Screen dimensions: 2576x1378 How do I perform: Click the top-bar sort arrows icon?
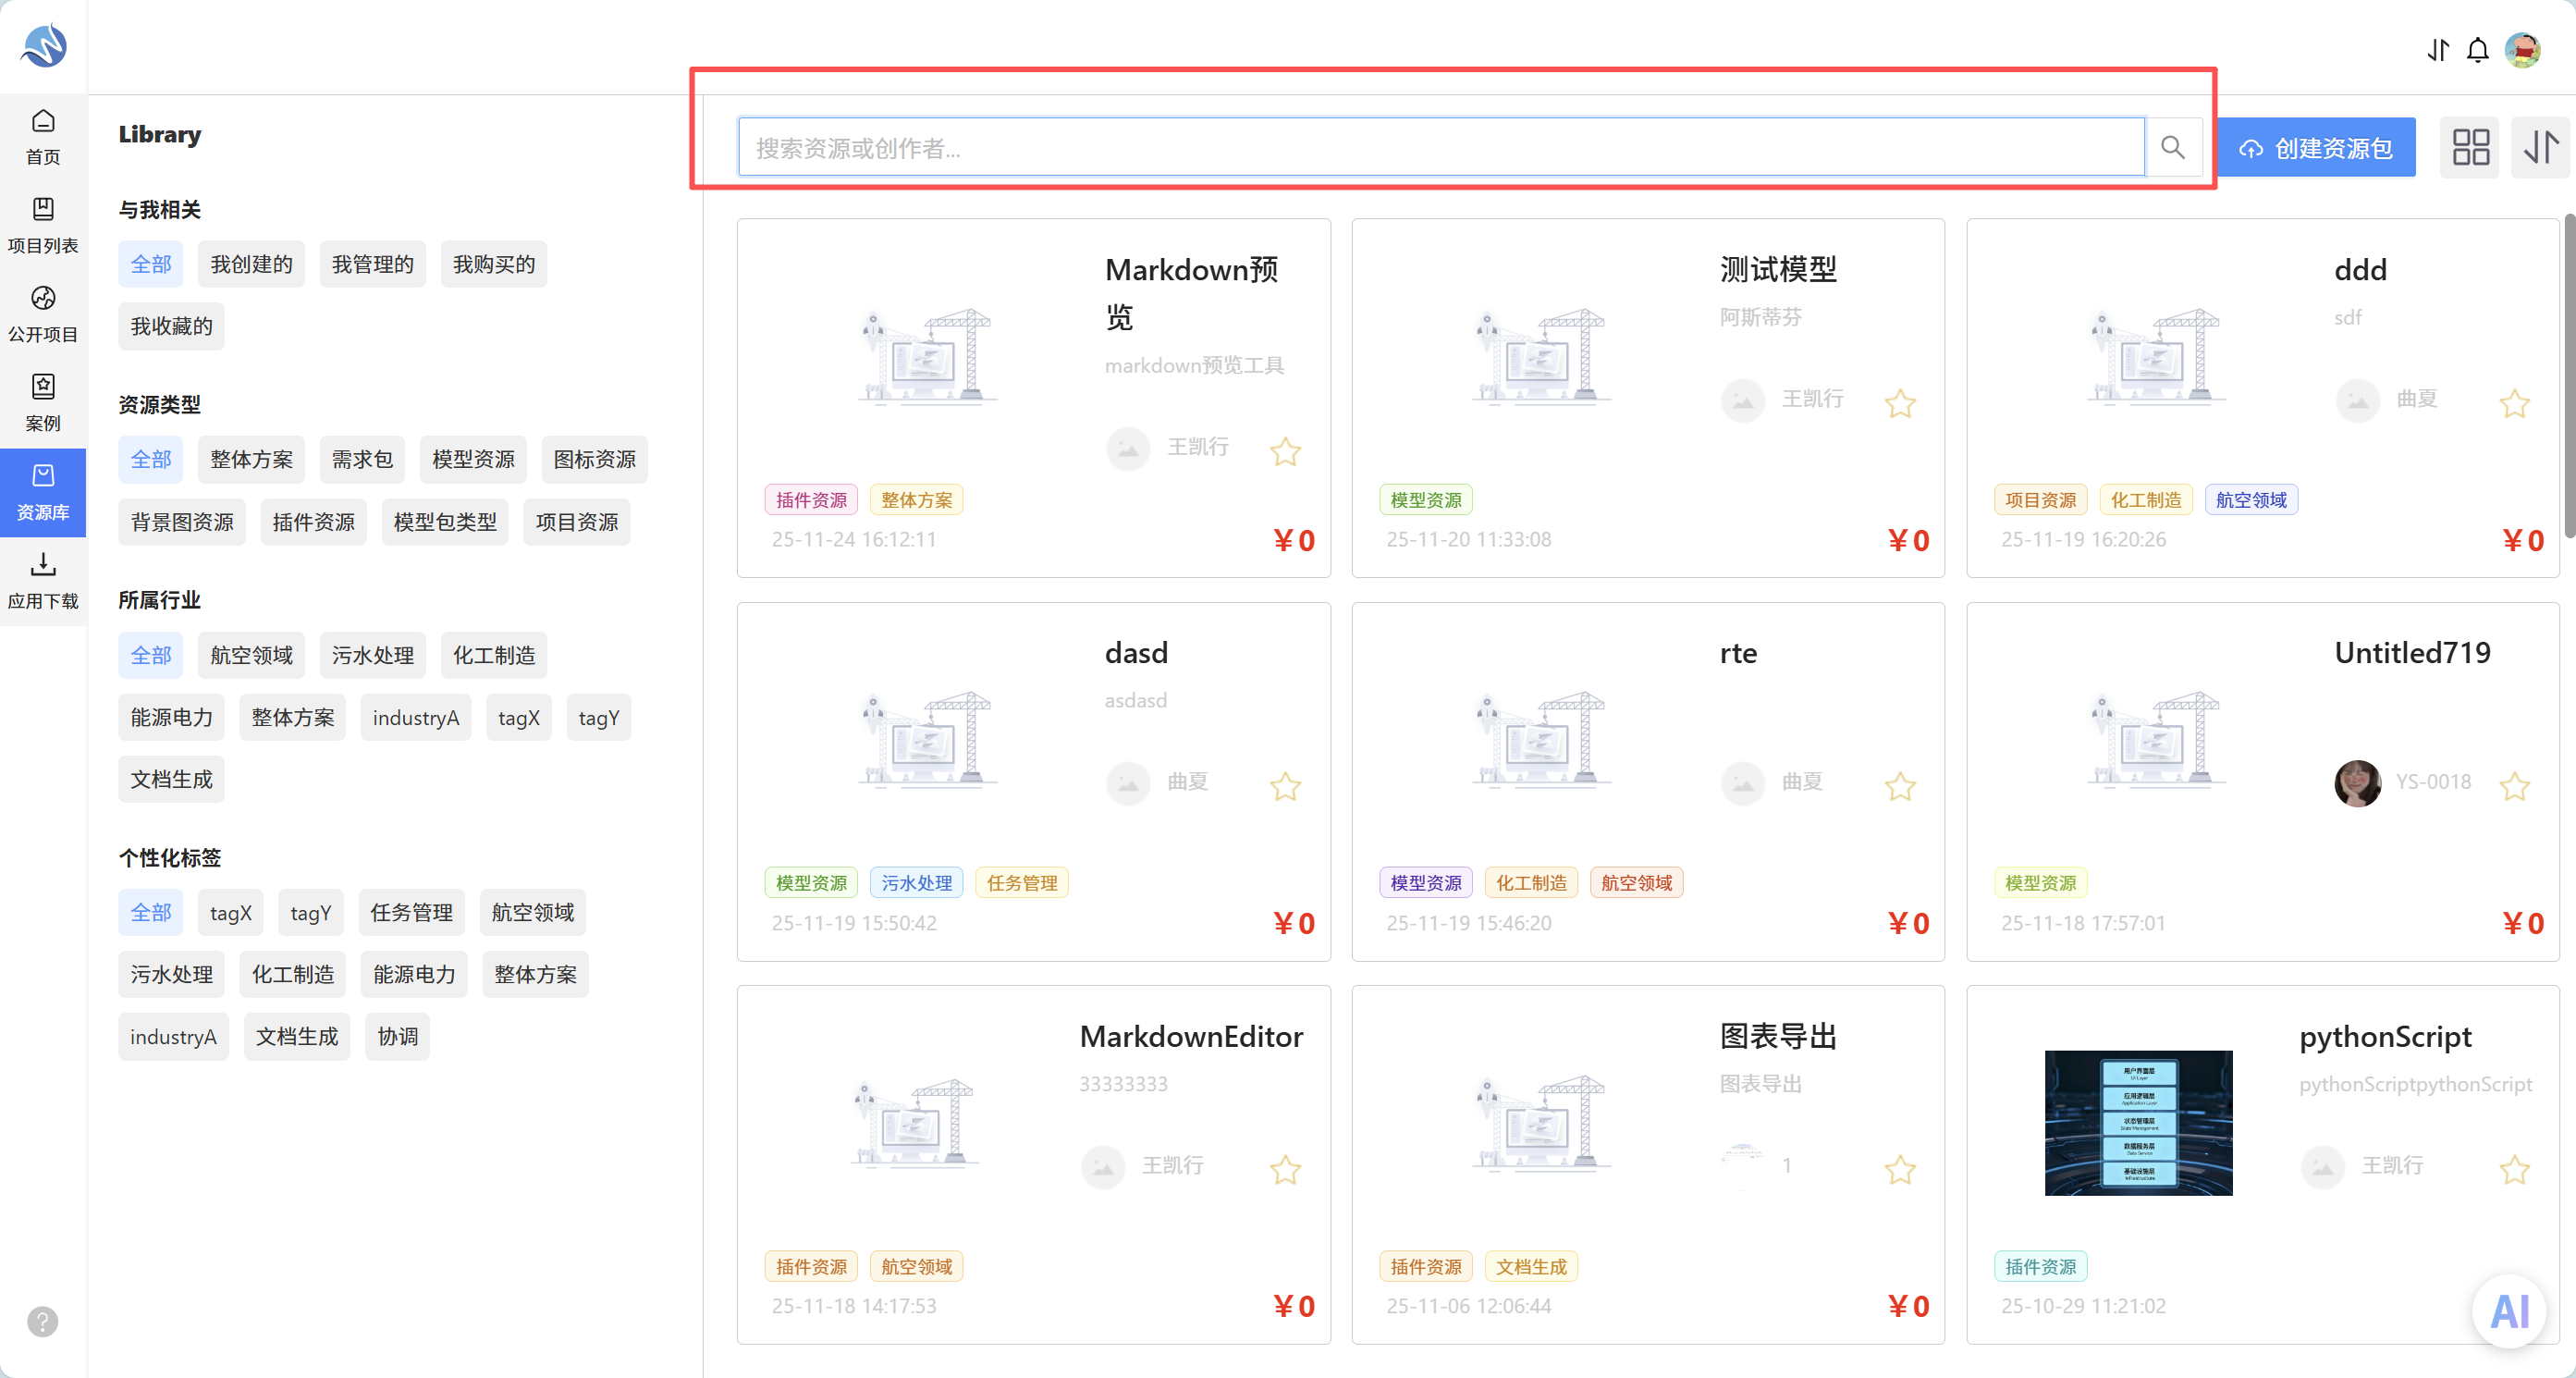click(x=2438, y=50)
